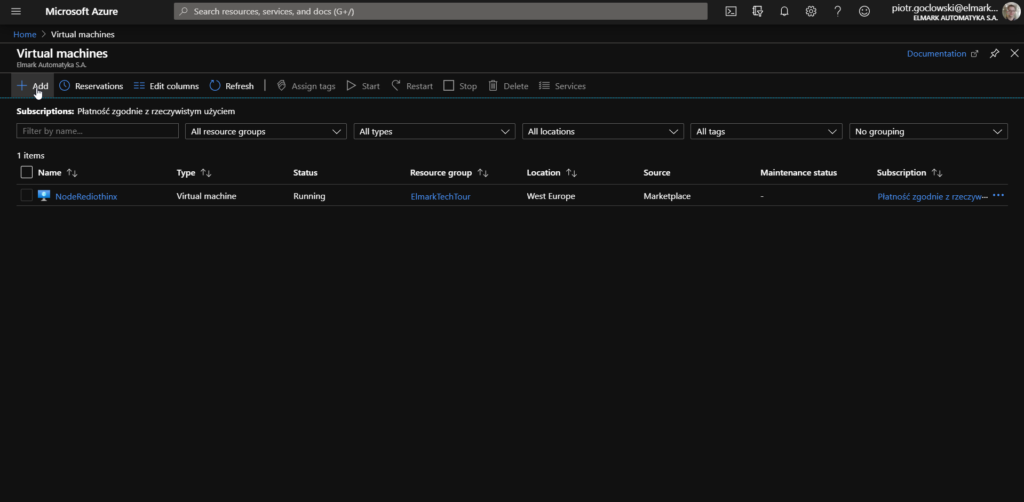Image resolution: width=1024 pixels, height=502 pixels.
Task: Click the Add virtual machine button
Action: click(33, 86)
